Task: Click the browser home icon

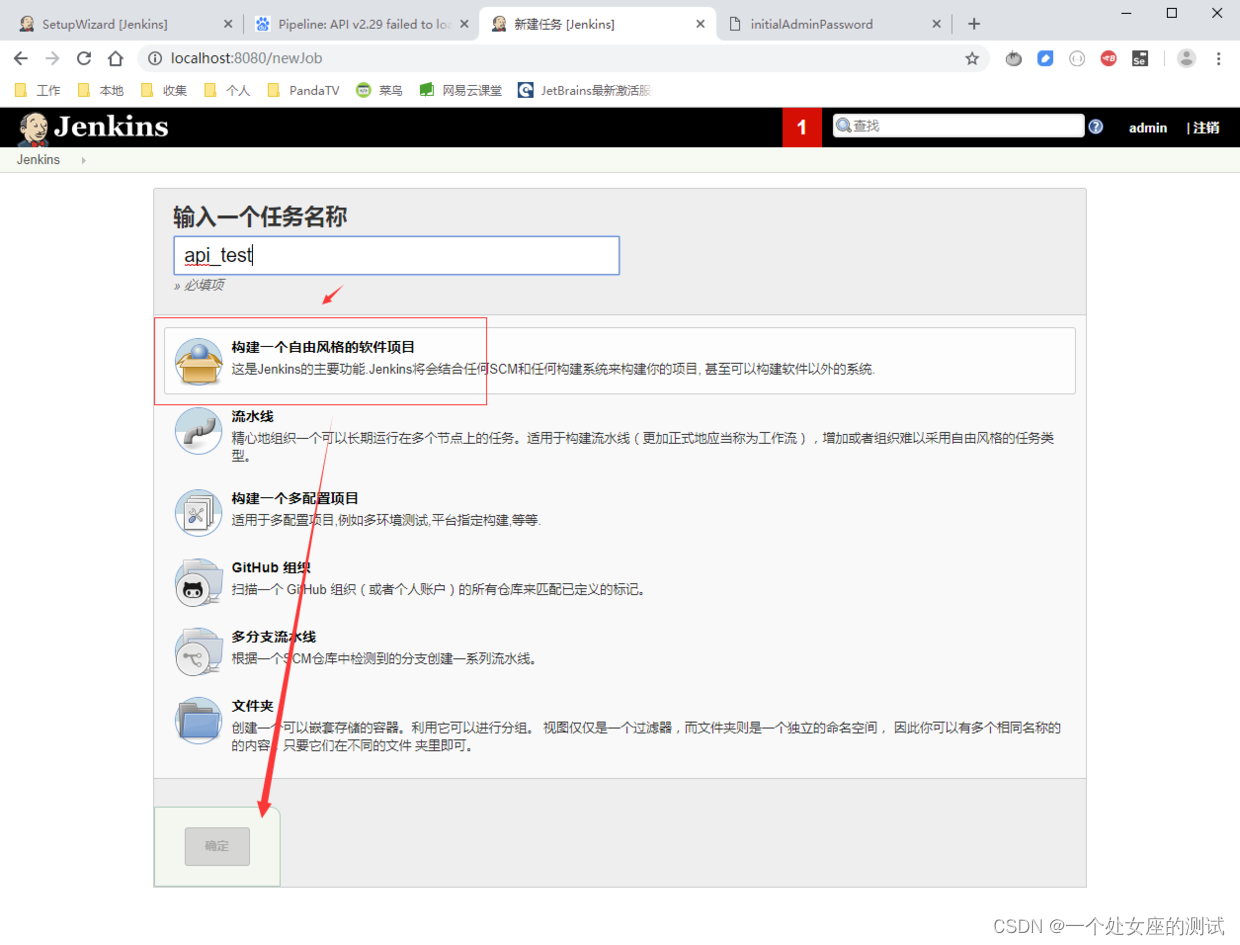Action: click(x=116, y=58)
